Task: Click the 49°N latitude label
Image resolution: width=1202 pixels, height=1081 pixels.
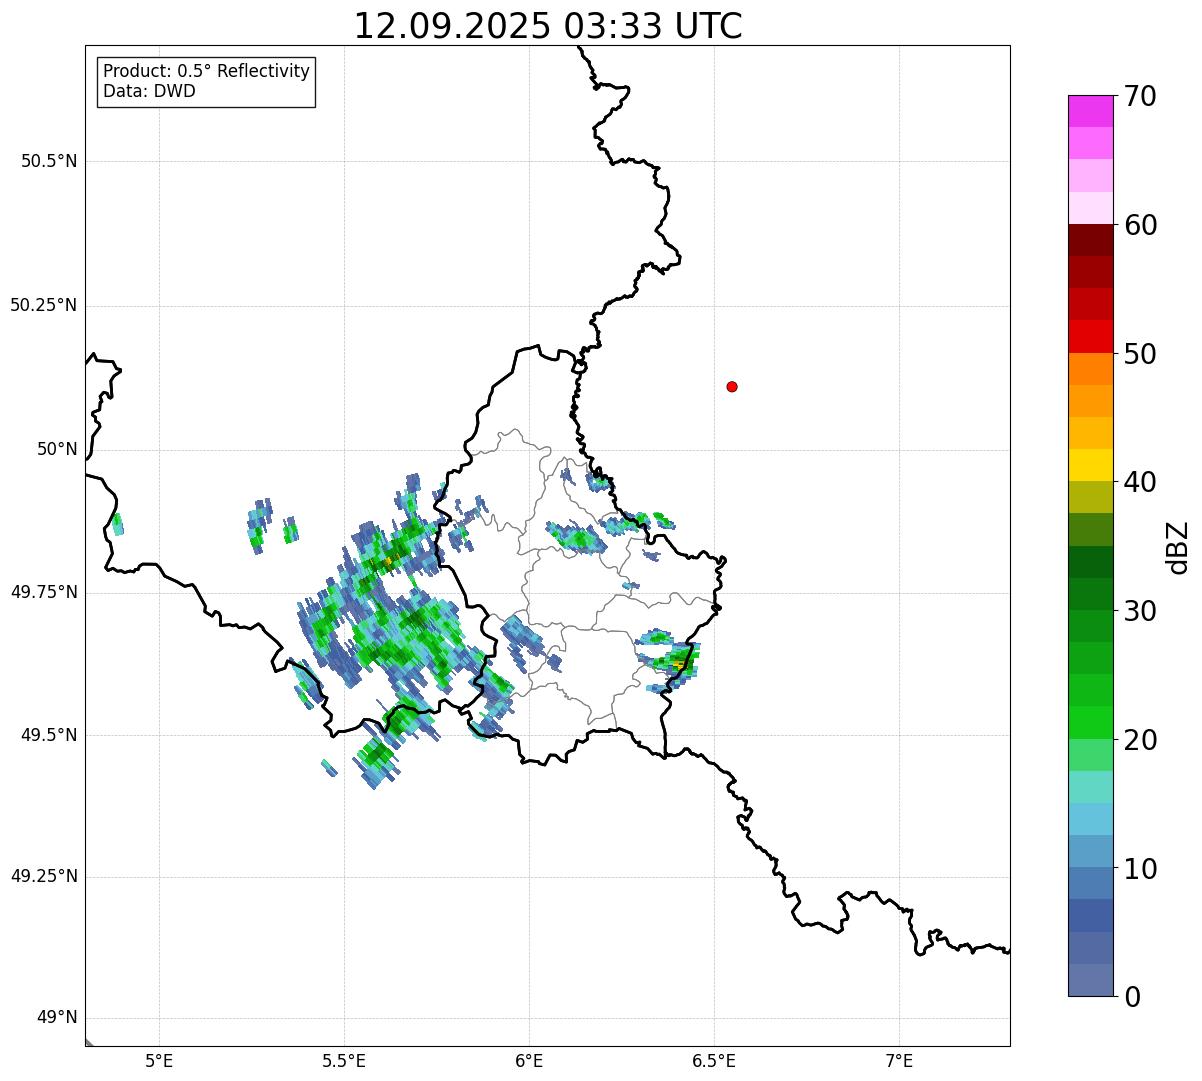Action: (x=57, y=1018)
